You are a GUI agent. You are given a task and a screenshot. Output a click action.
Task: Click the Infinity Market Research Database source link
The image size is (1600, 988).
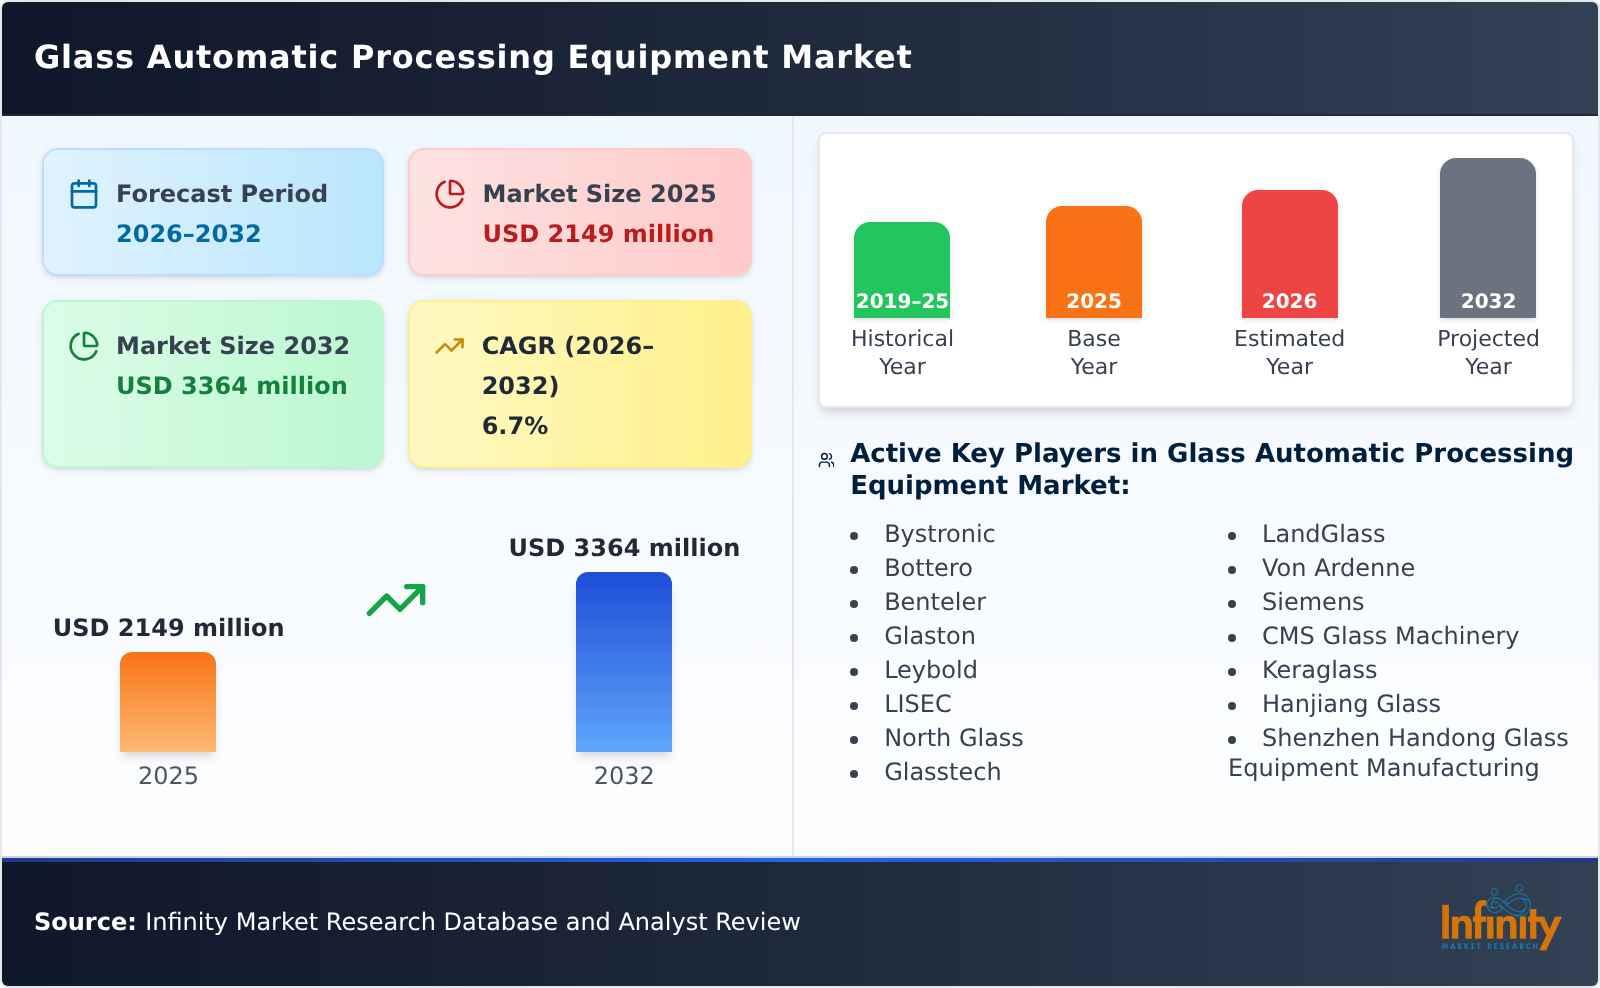pos(416,922)
